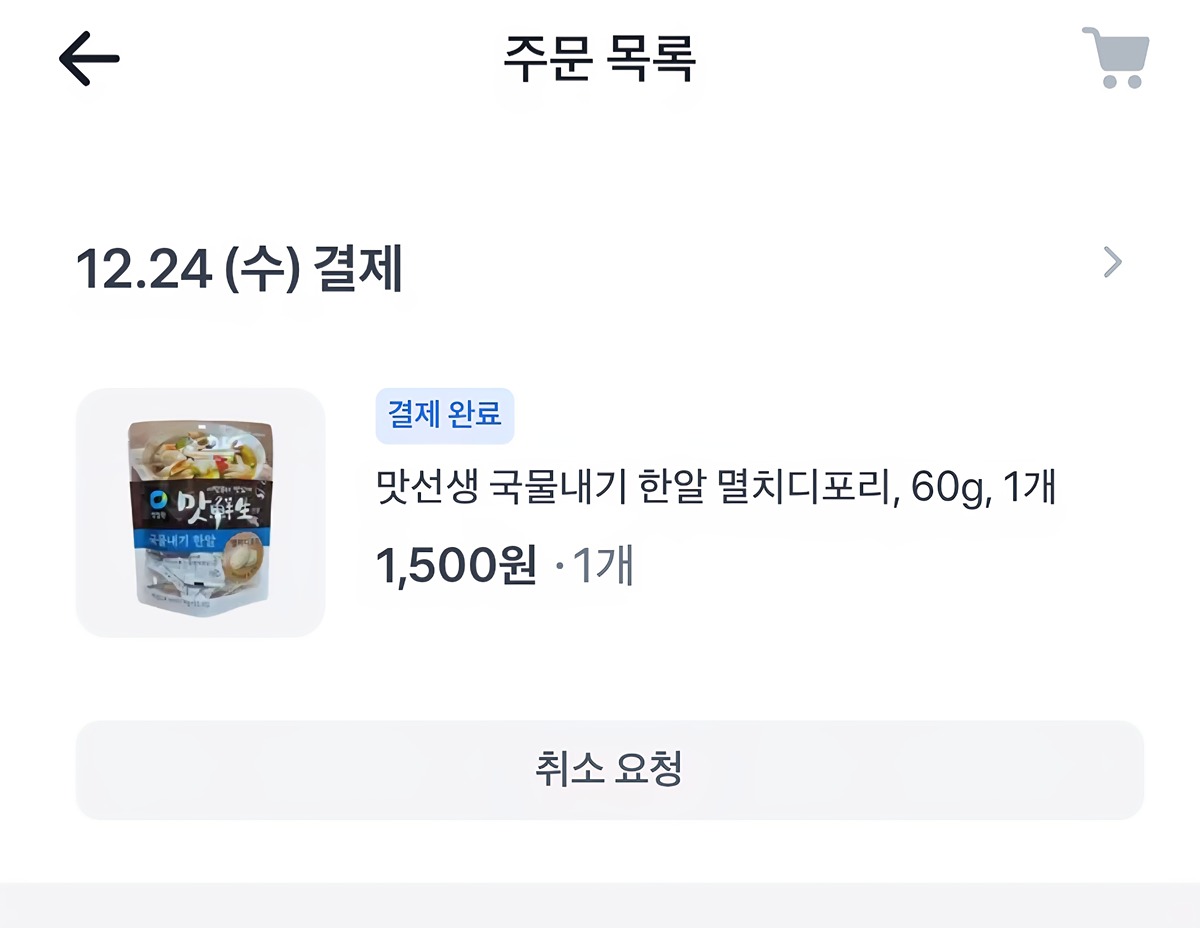Click the gray divider area below the order
The image size is (1200, 928).
point(600,905)
